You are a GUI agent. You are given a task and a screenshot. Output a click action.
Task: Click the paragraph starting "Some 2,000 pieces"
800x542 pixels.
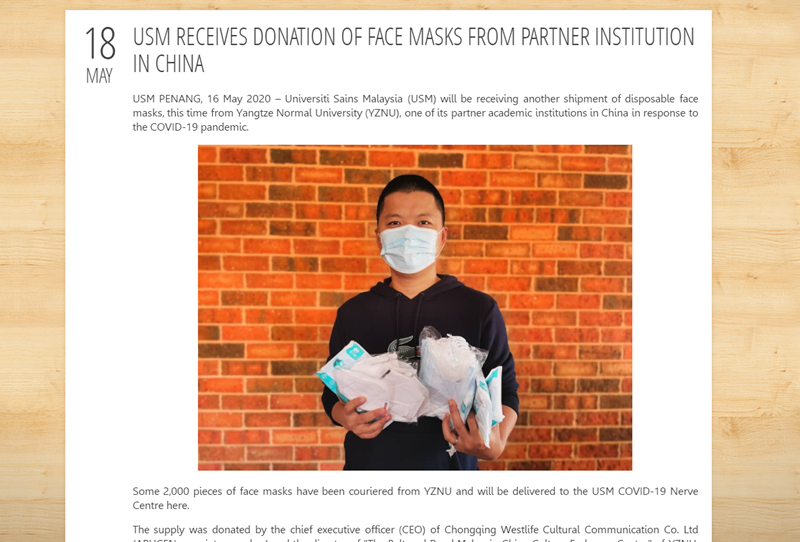tap(415, 498)
